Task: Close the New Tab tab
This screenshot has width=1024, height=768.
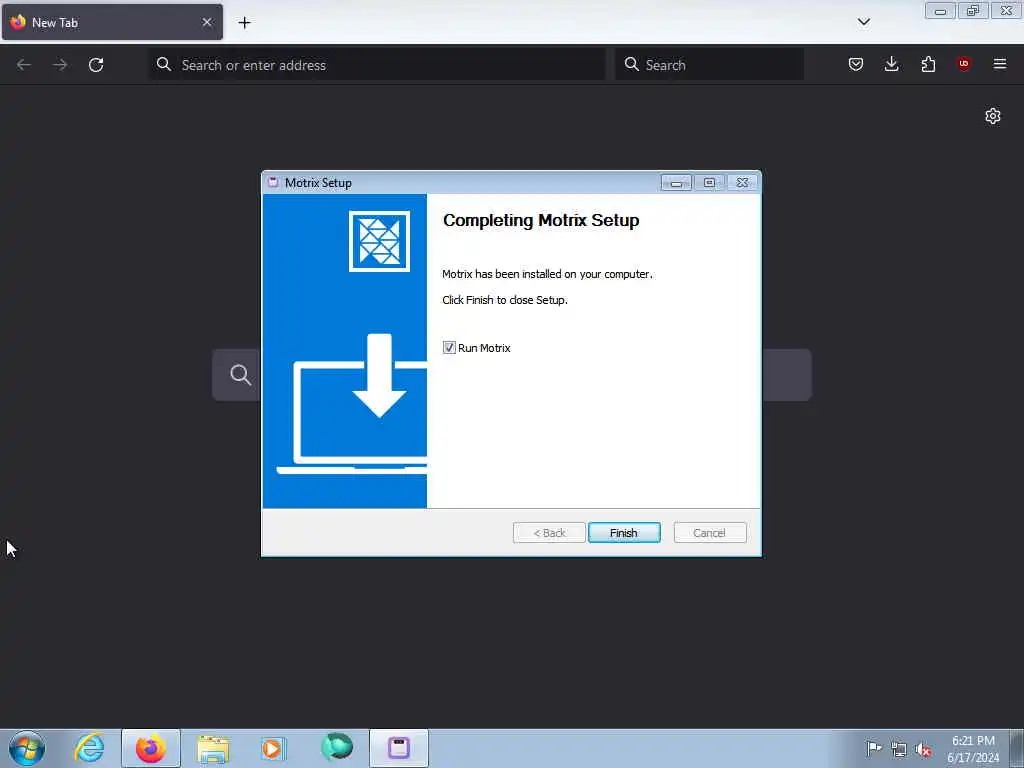Action: click(x=207, y=22)
